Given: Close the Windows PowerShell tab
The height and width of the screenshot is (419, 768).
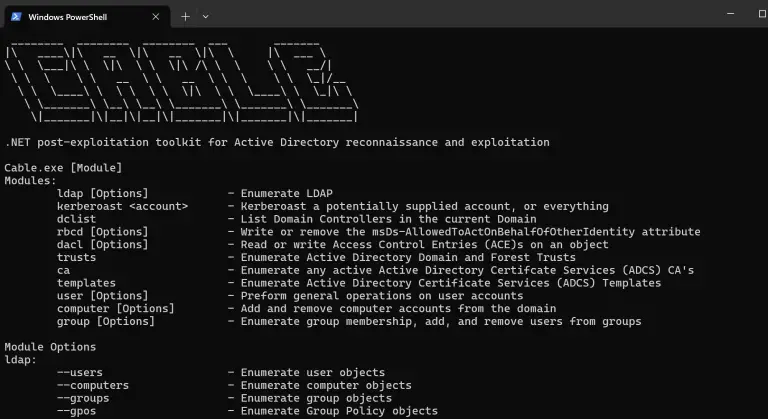Looking at the screenshot, I should (156, 17).
